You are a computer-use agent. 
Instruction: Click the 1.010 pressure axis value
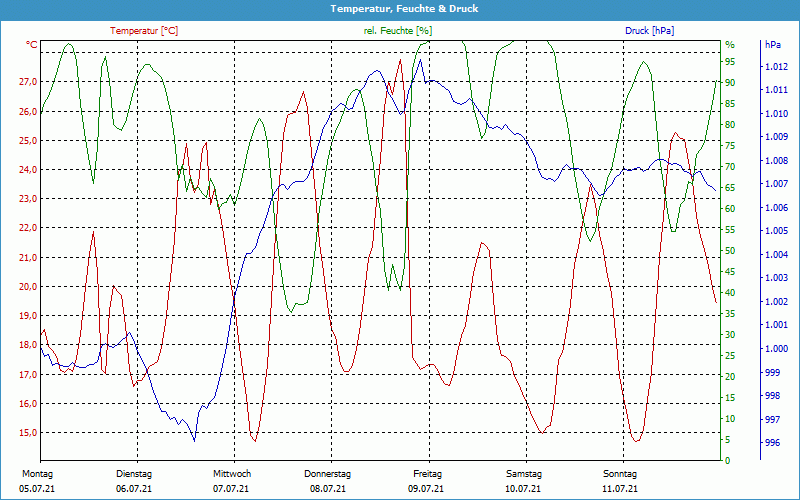776,113
